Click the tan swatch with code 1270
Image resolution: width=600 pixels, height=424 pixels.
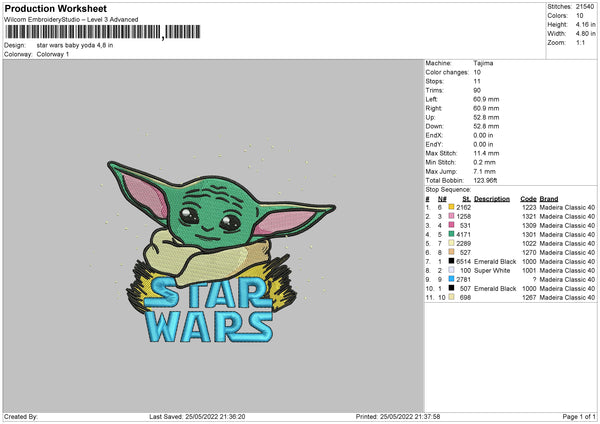[451, 252]
